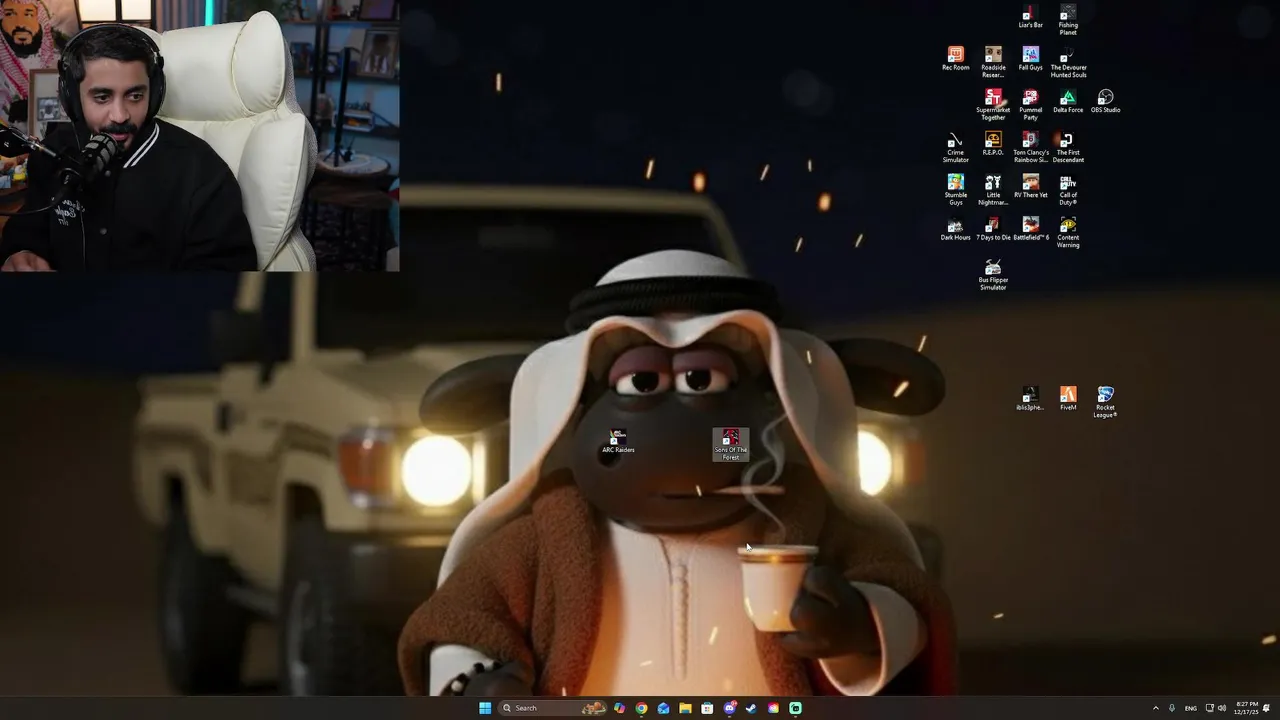Image resolution: width=1280 pixels, height=720 pixels.
Task: Open network settings from the tray
Action: pos(1209,708)
